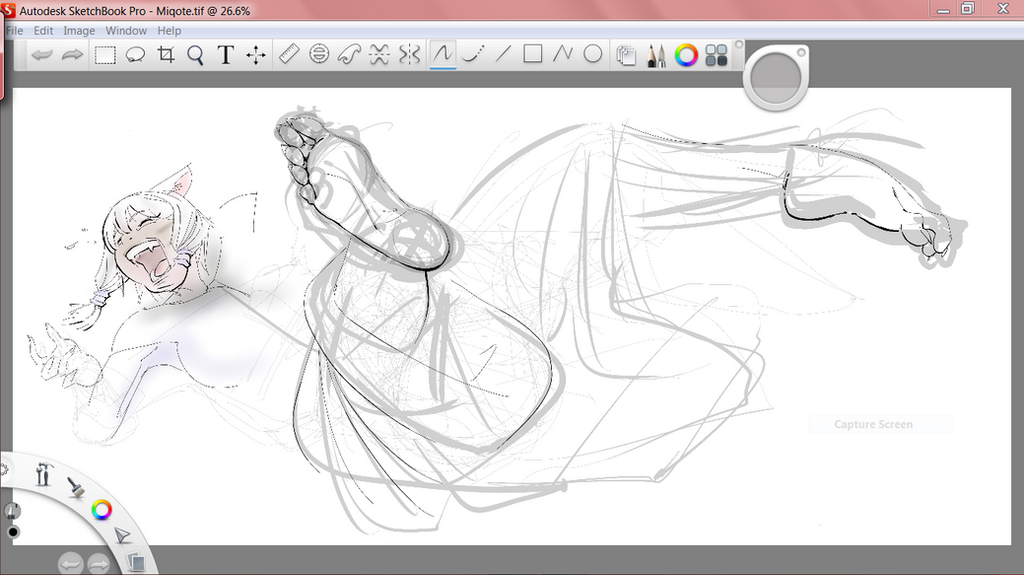This screenshot has width=1024, height=575.
Task: Select the lasso selection tool
Action: (x=135, y=55)
